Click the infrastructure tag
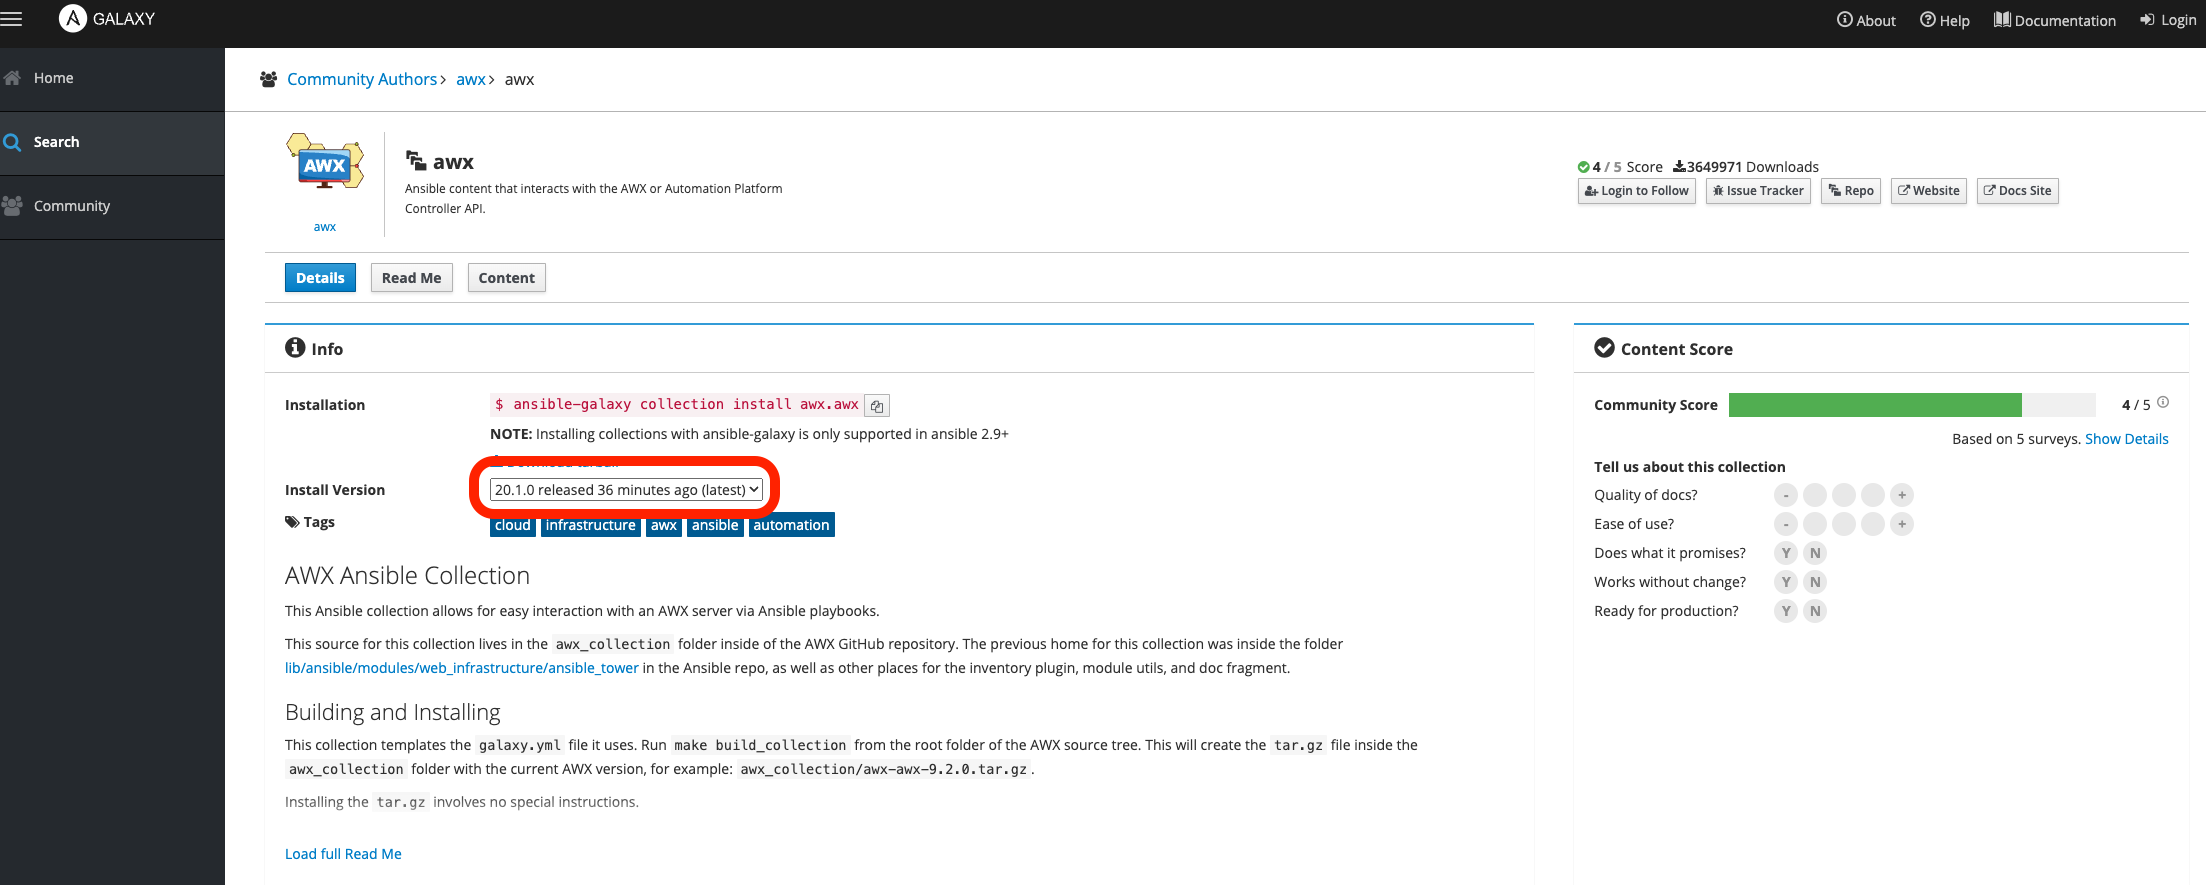The image size is (2206, 885). [x=590, y=525]
